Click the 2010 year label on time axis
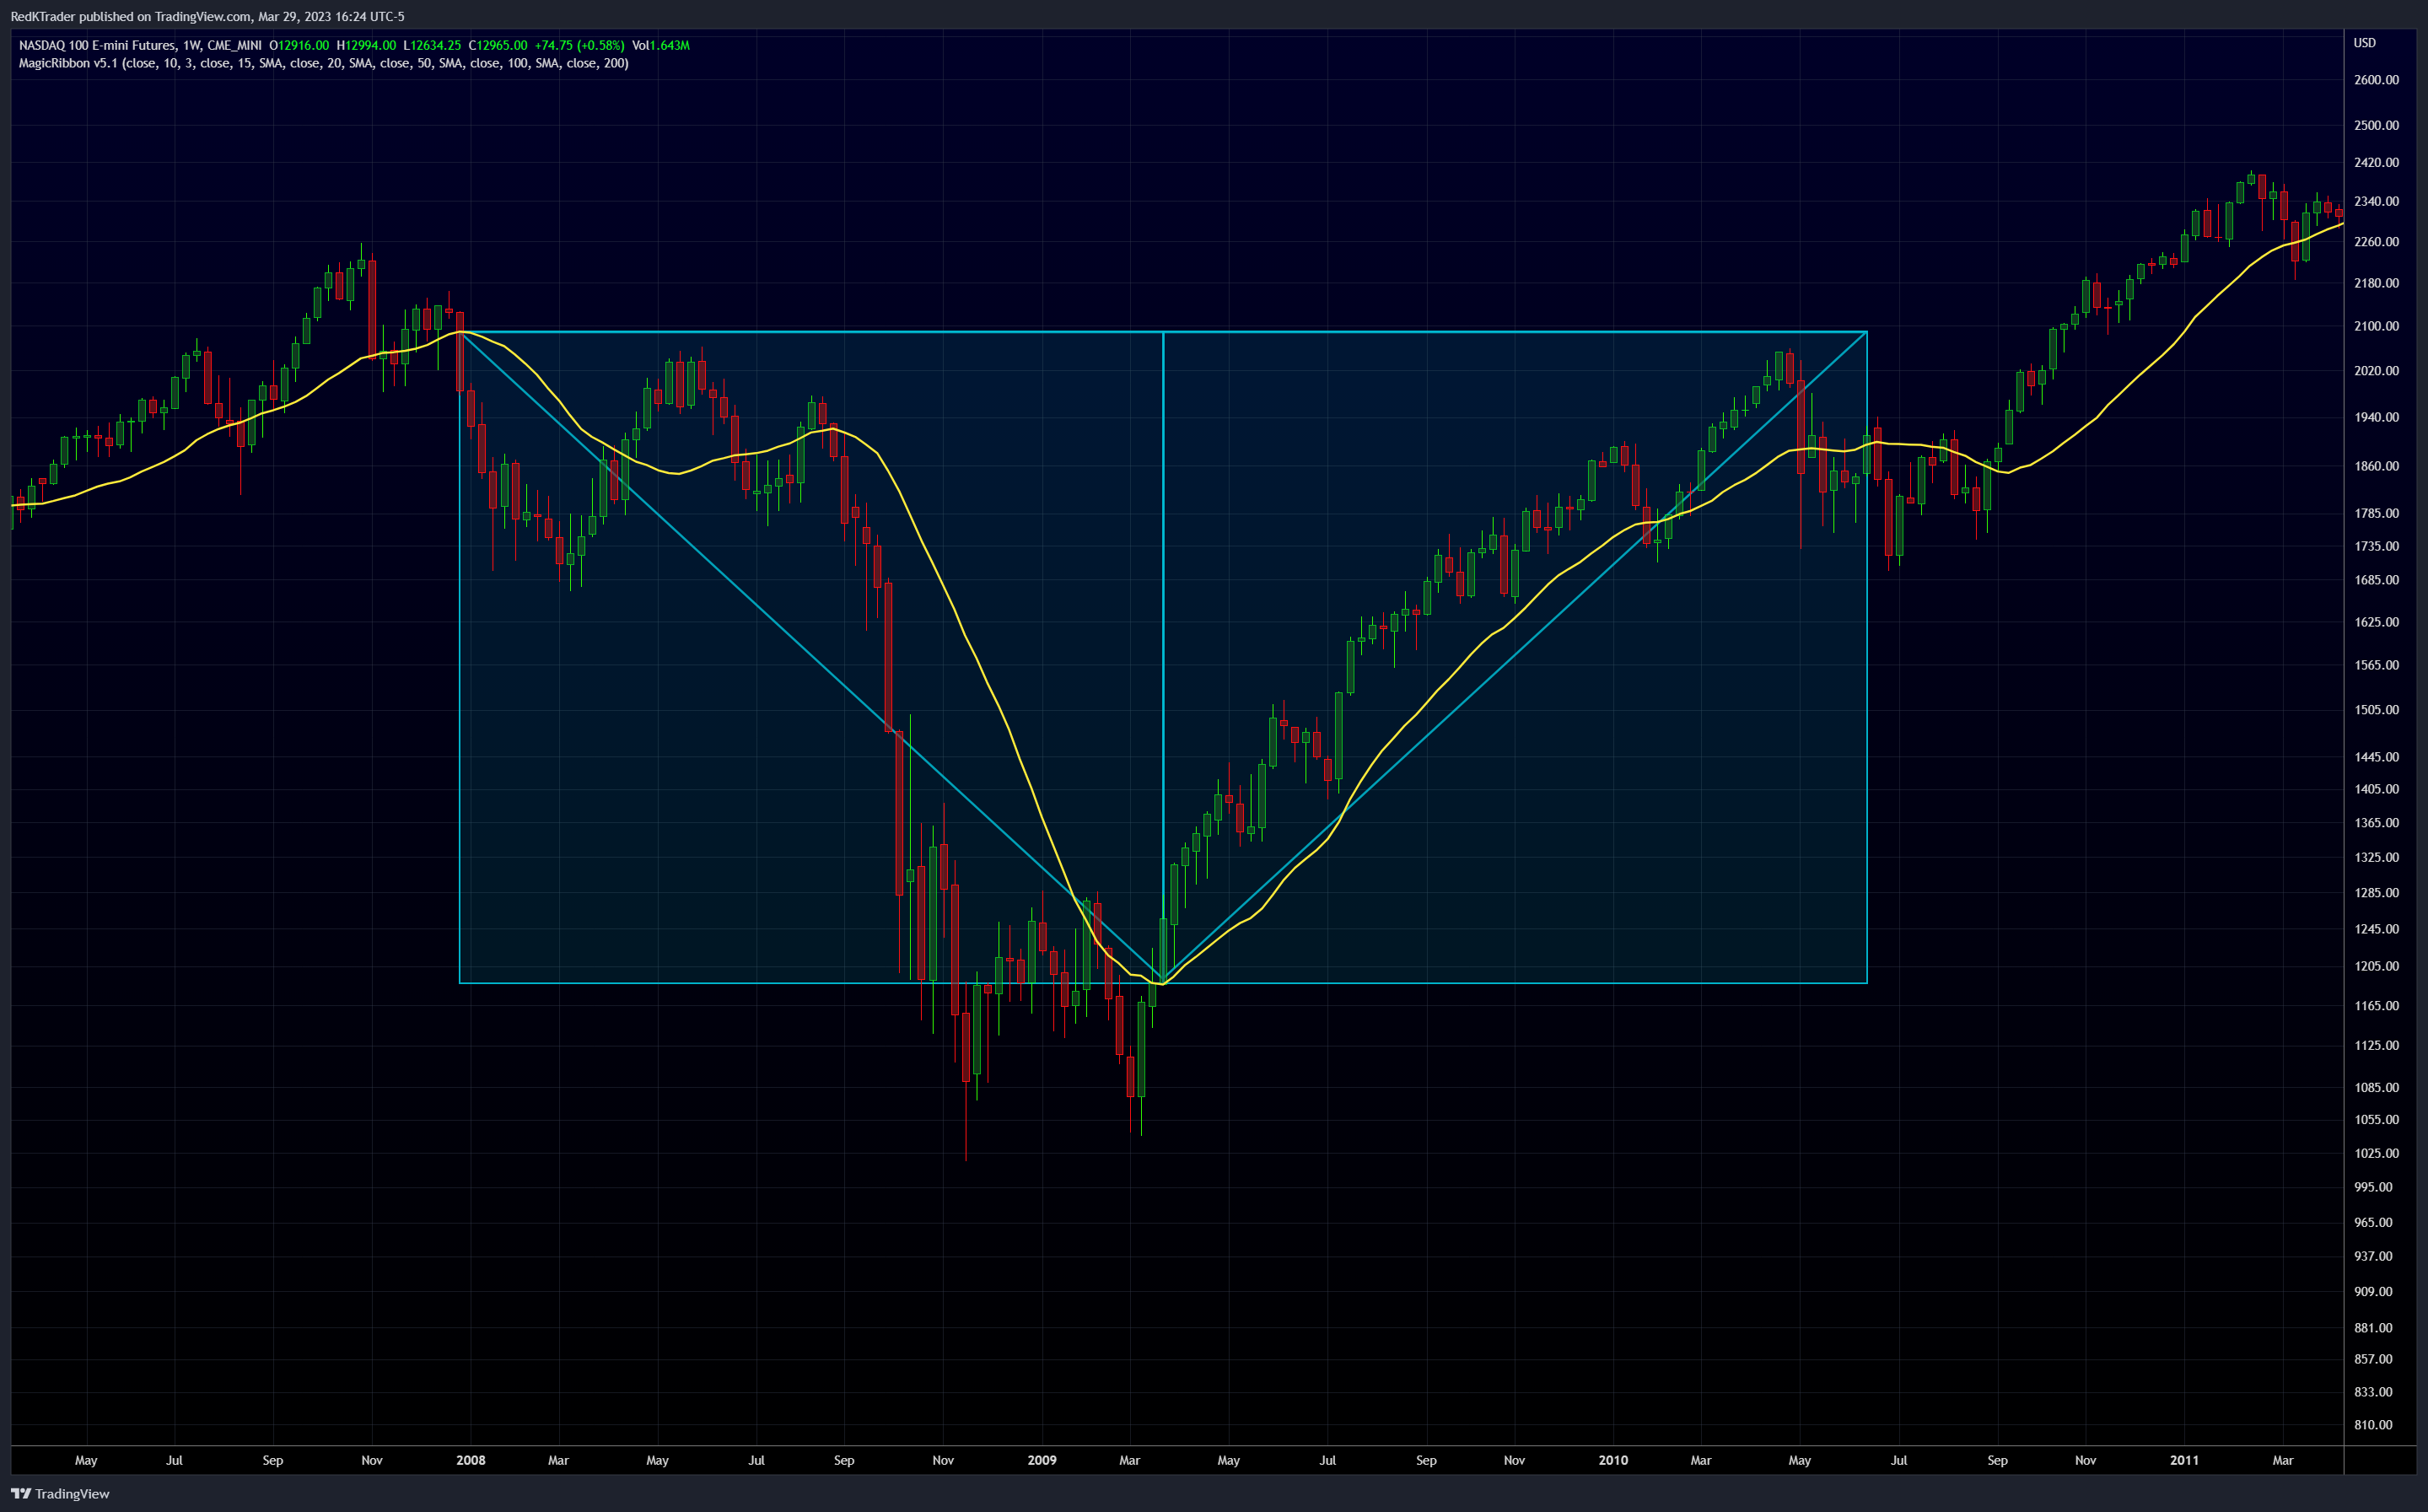The image size is (2428, 1512). tap(1613, 1460)
